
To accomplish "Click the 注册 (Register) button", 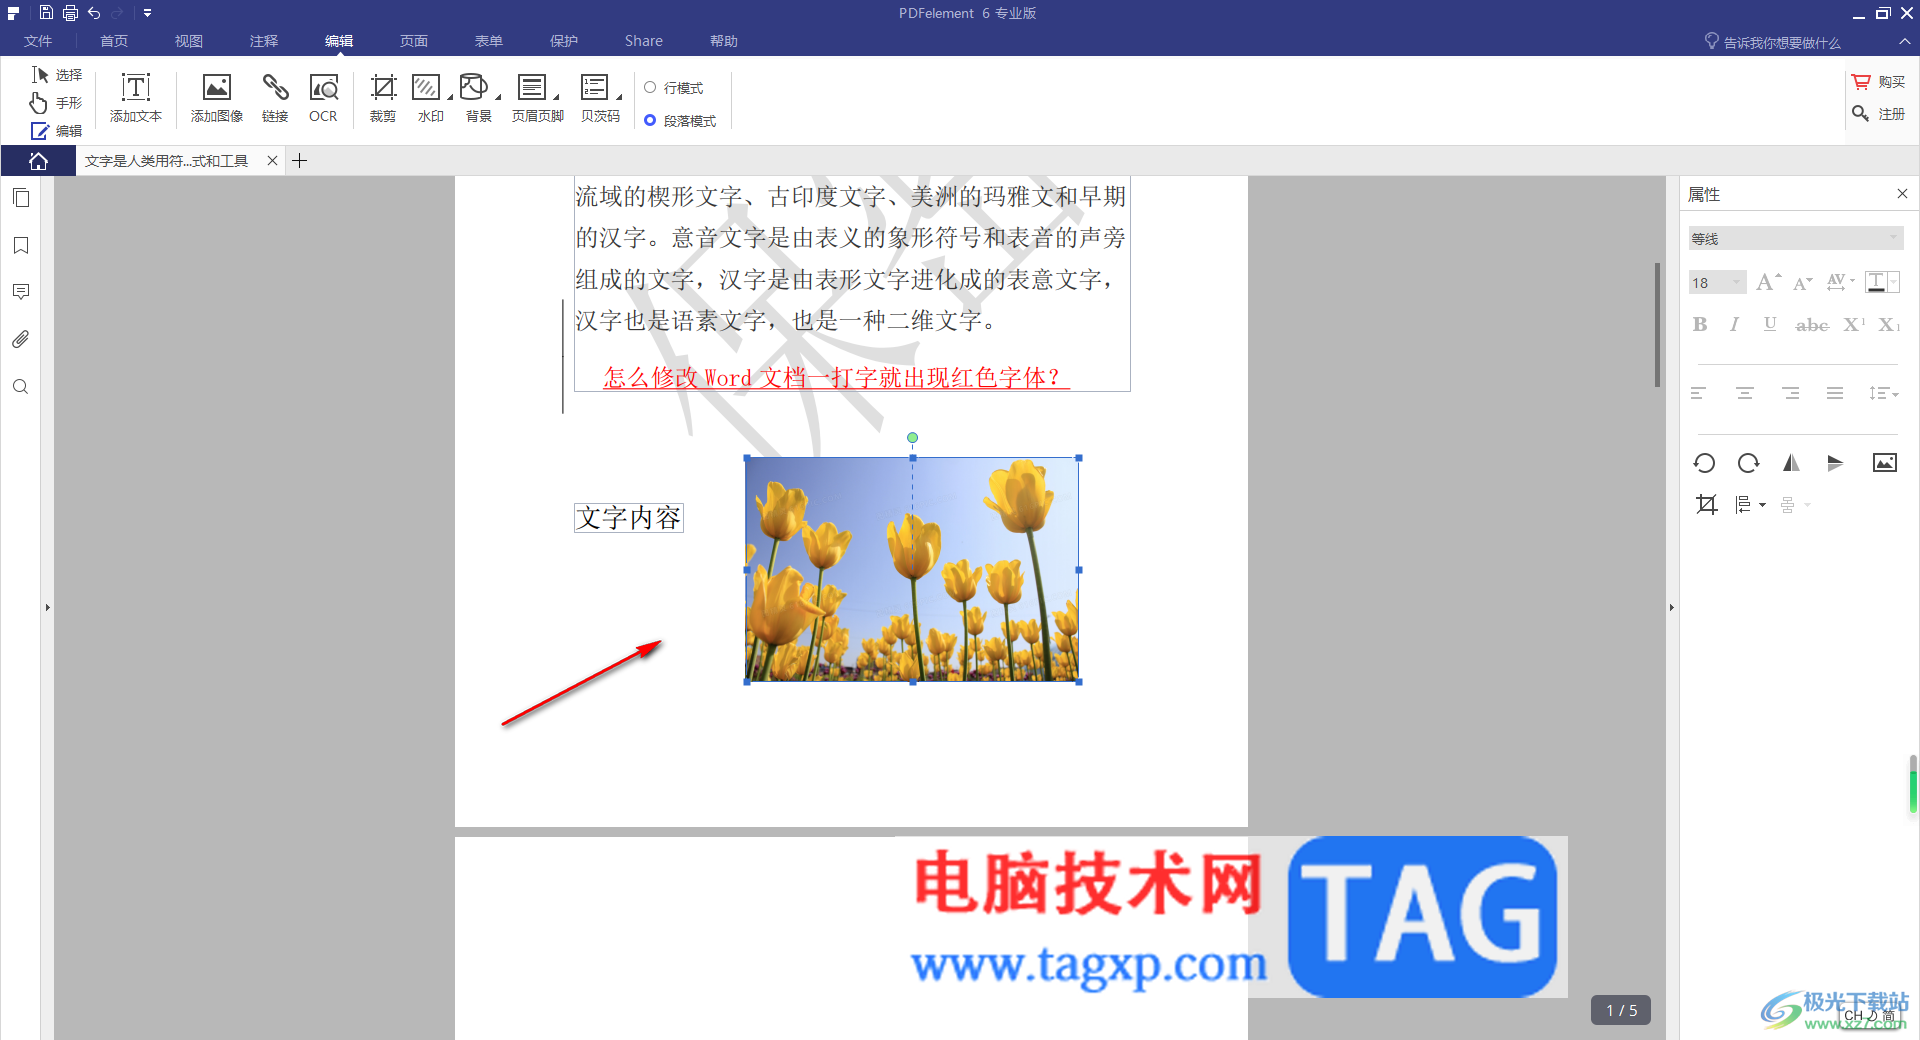I will coord(1878,114).
